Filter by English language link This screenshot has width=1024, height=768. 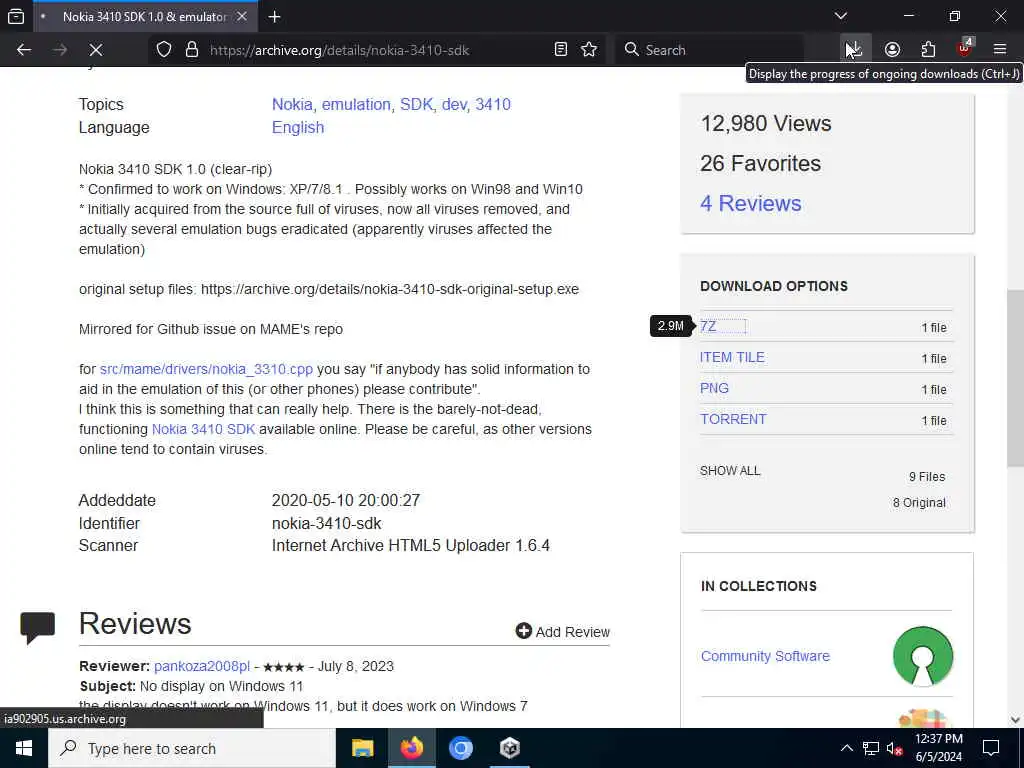[298, 127]
